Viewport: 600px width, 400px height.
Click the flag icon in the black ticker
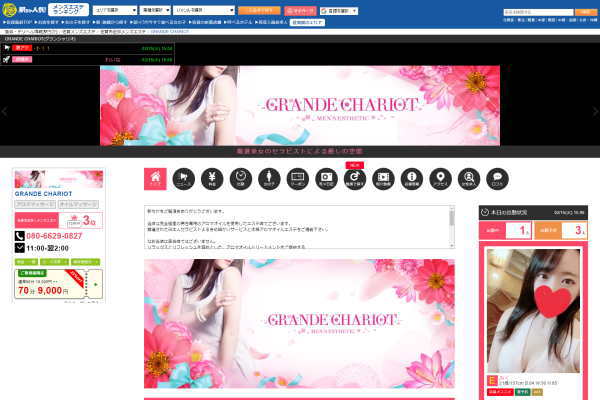(x=7, y=48)
